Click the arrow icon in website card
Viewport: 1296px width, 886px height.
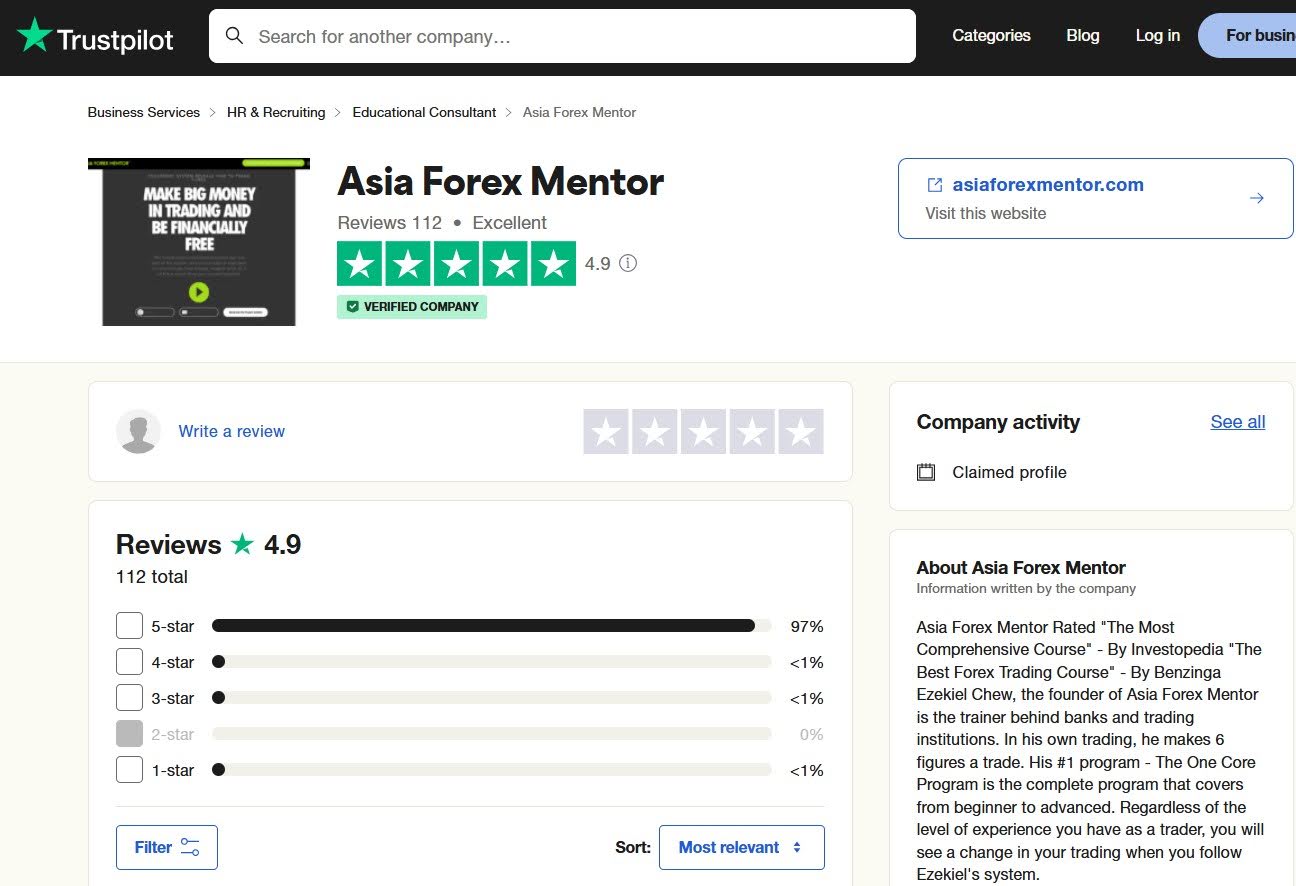[x=1257, y=198]
